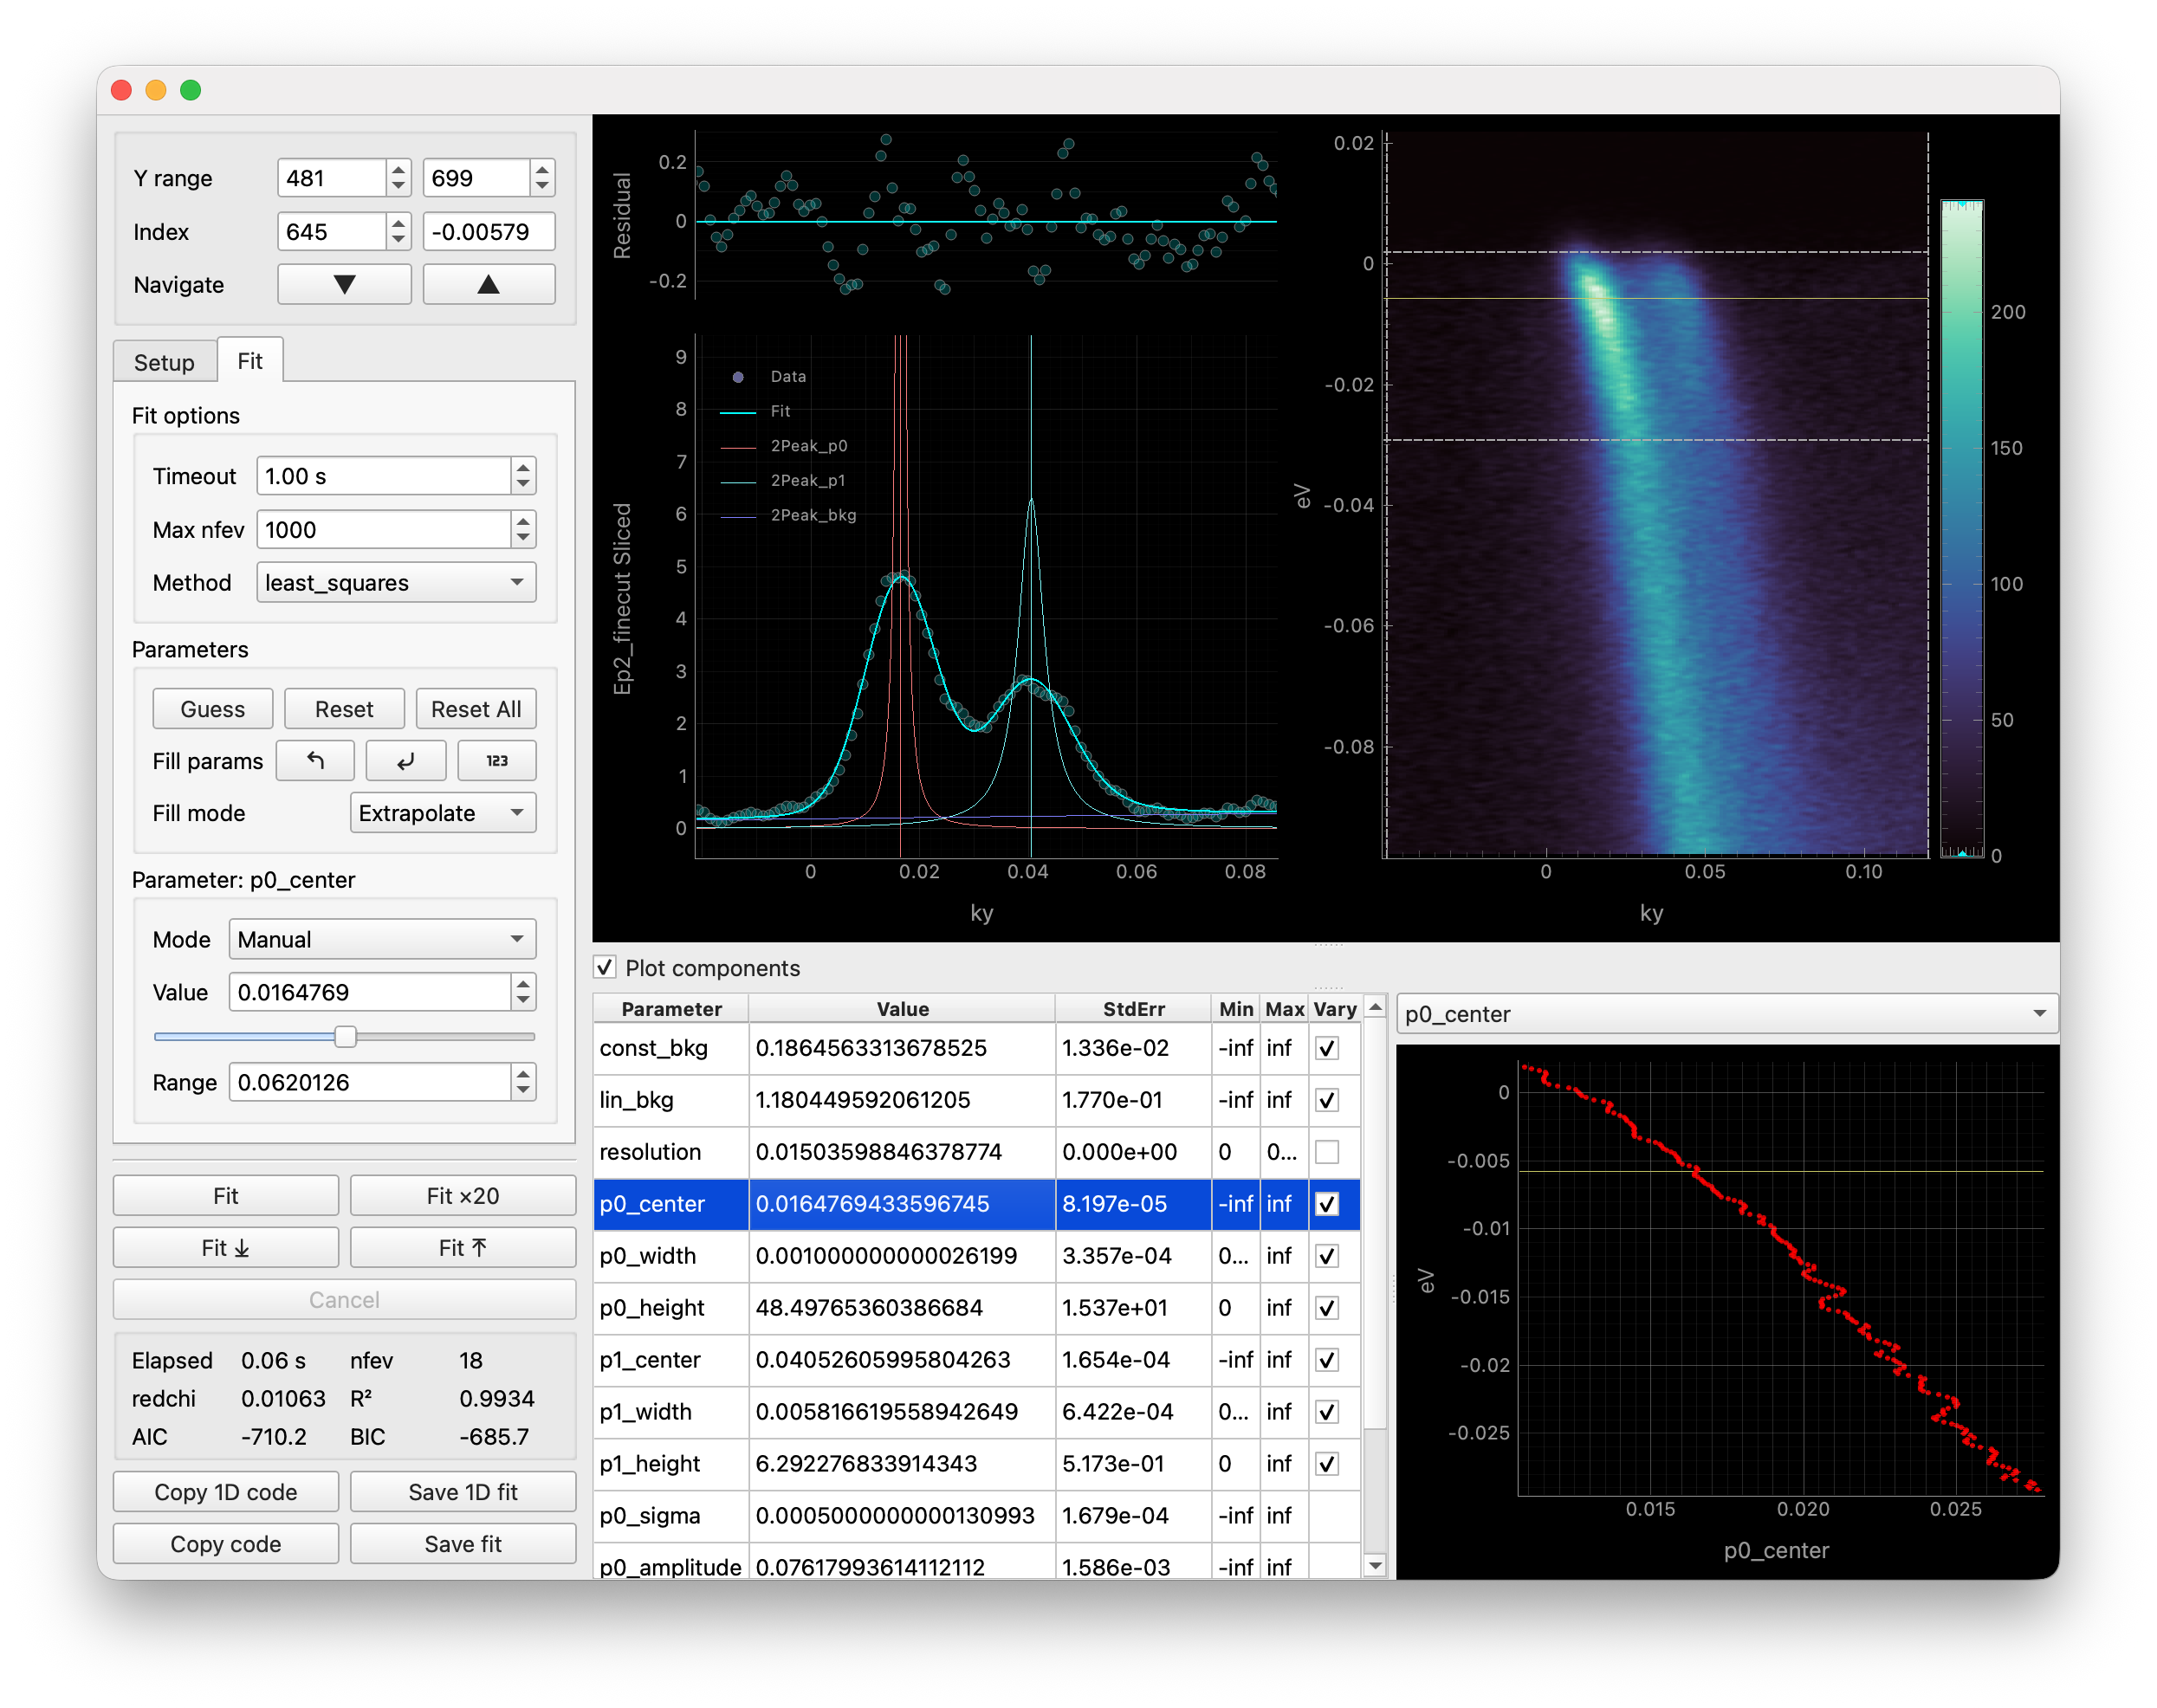Viewport: 2157px width, 1708px height.
Task: Click the Navigate down arrow icon
Action: pos(344,283)
